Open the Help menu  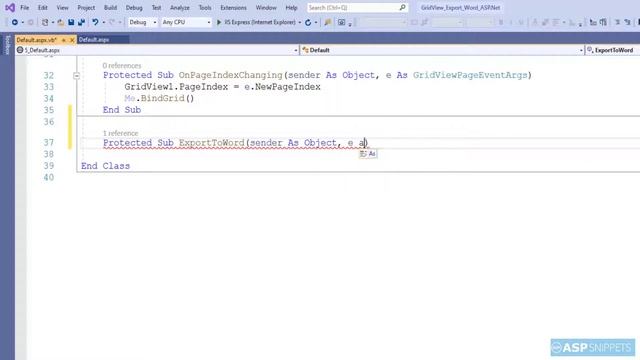click(291, 8)
